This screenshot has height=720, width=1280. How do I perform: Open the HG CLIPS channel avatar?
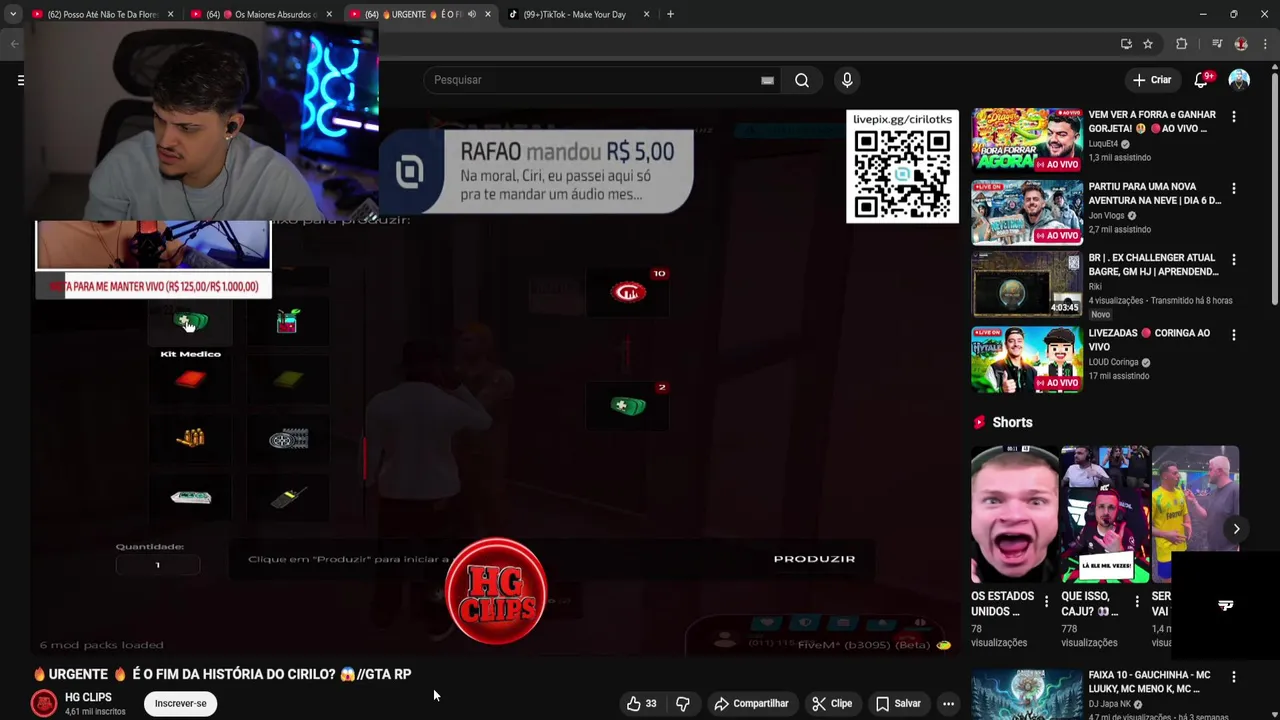[x=44, y=703]
